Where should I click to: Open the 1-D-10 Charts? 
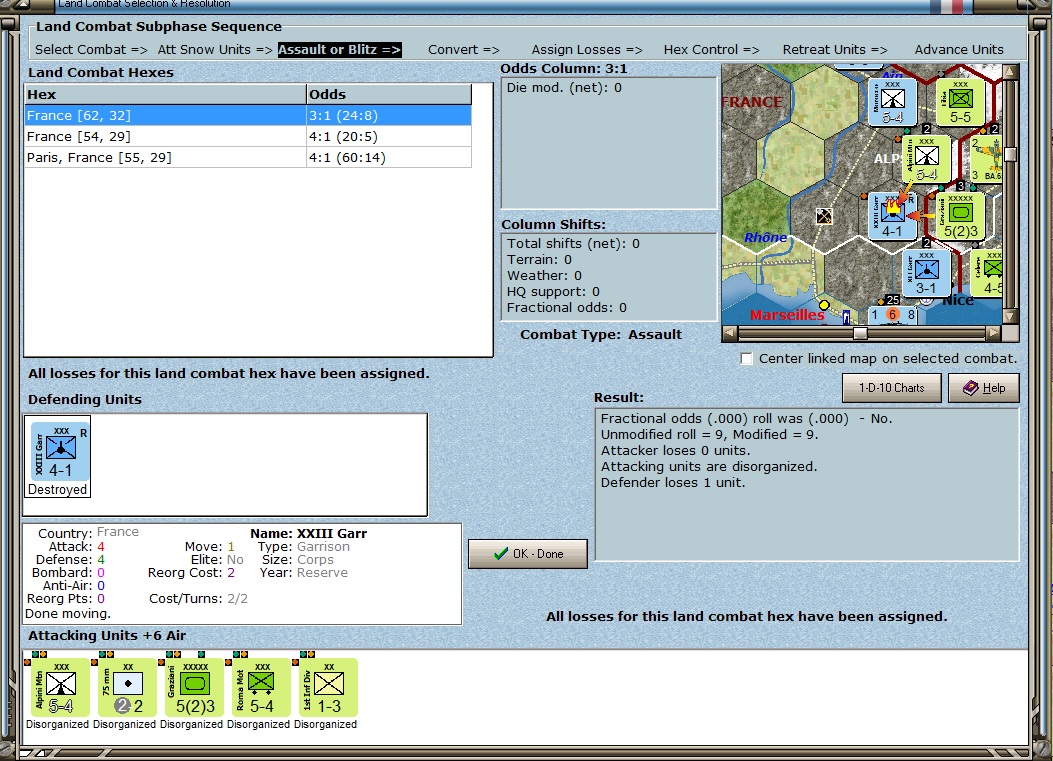point(892,388)
